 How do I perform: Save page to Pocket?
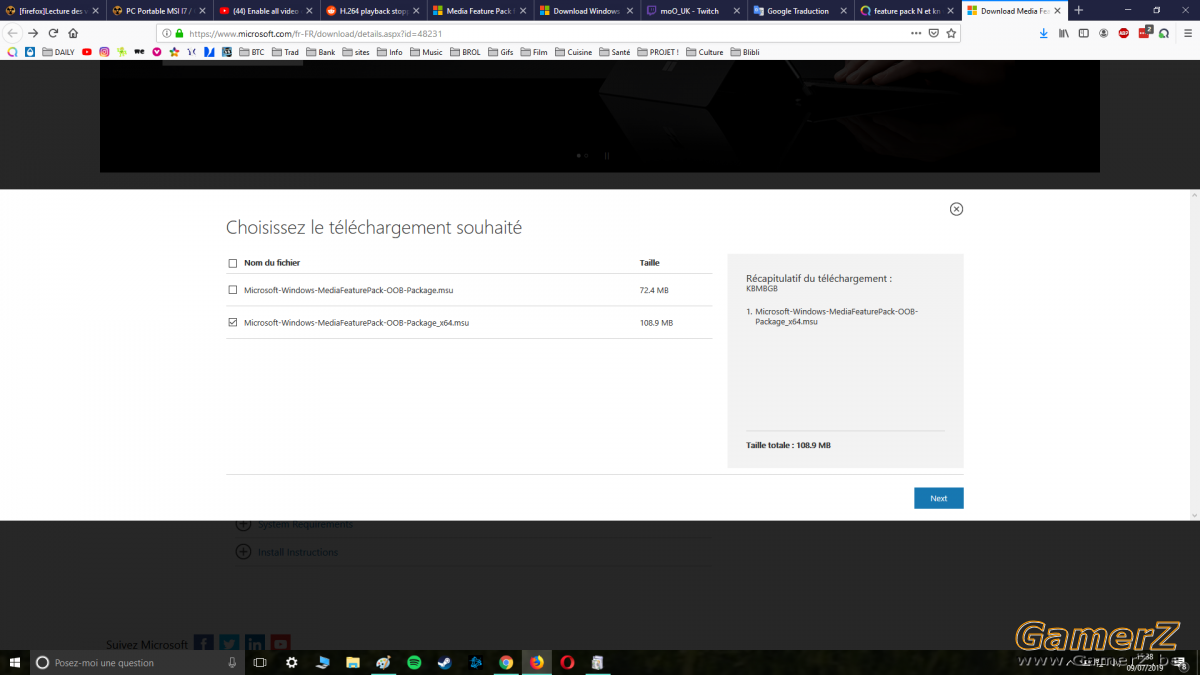[x=934, y=33]
